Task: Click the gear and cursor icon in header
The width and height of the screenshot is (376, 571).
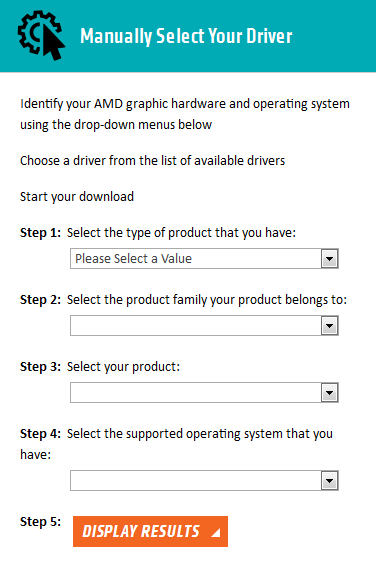Action: (41, 35)
